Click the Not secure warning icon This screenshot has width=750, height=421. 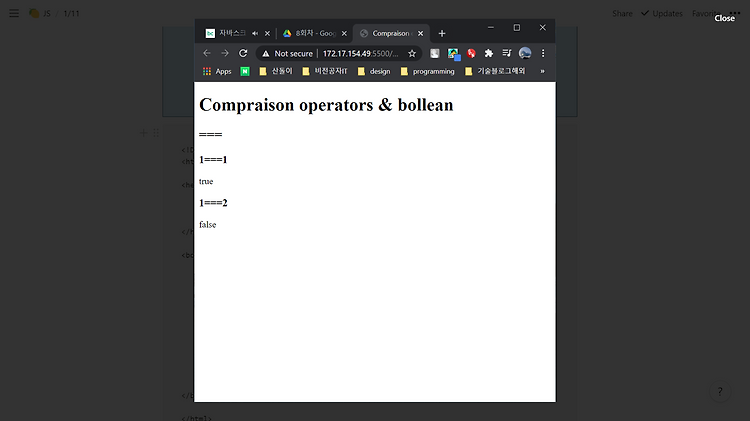click(x=266, y=54)
